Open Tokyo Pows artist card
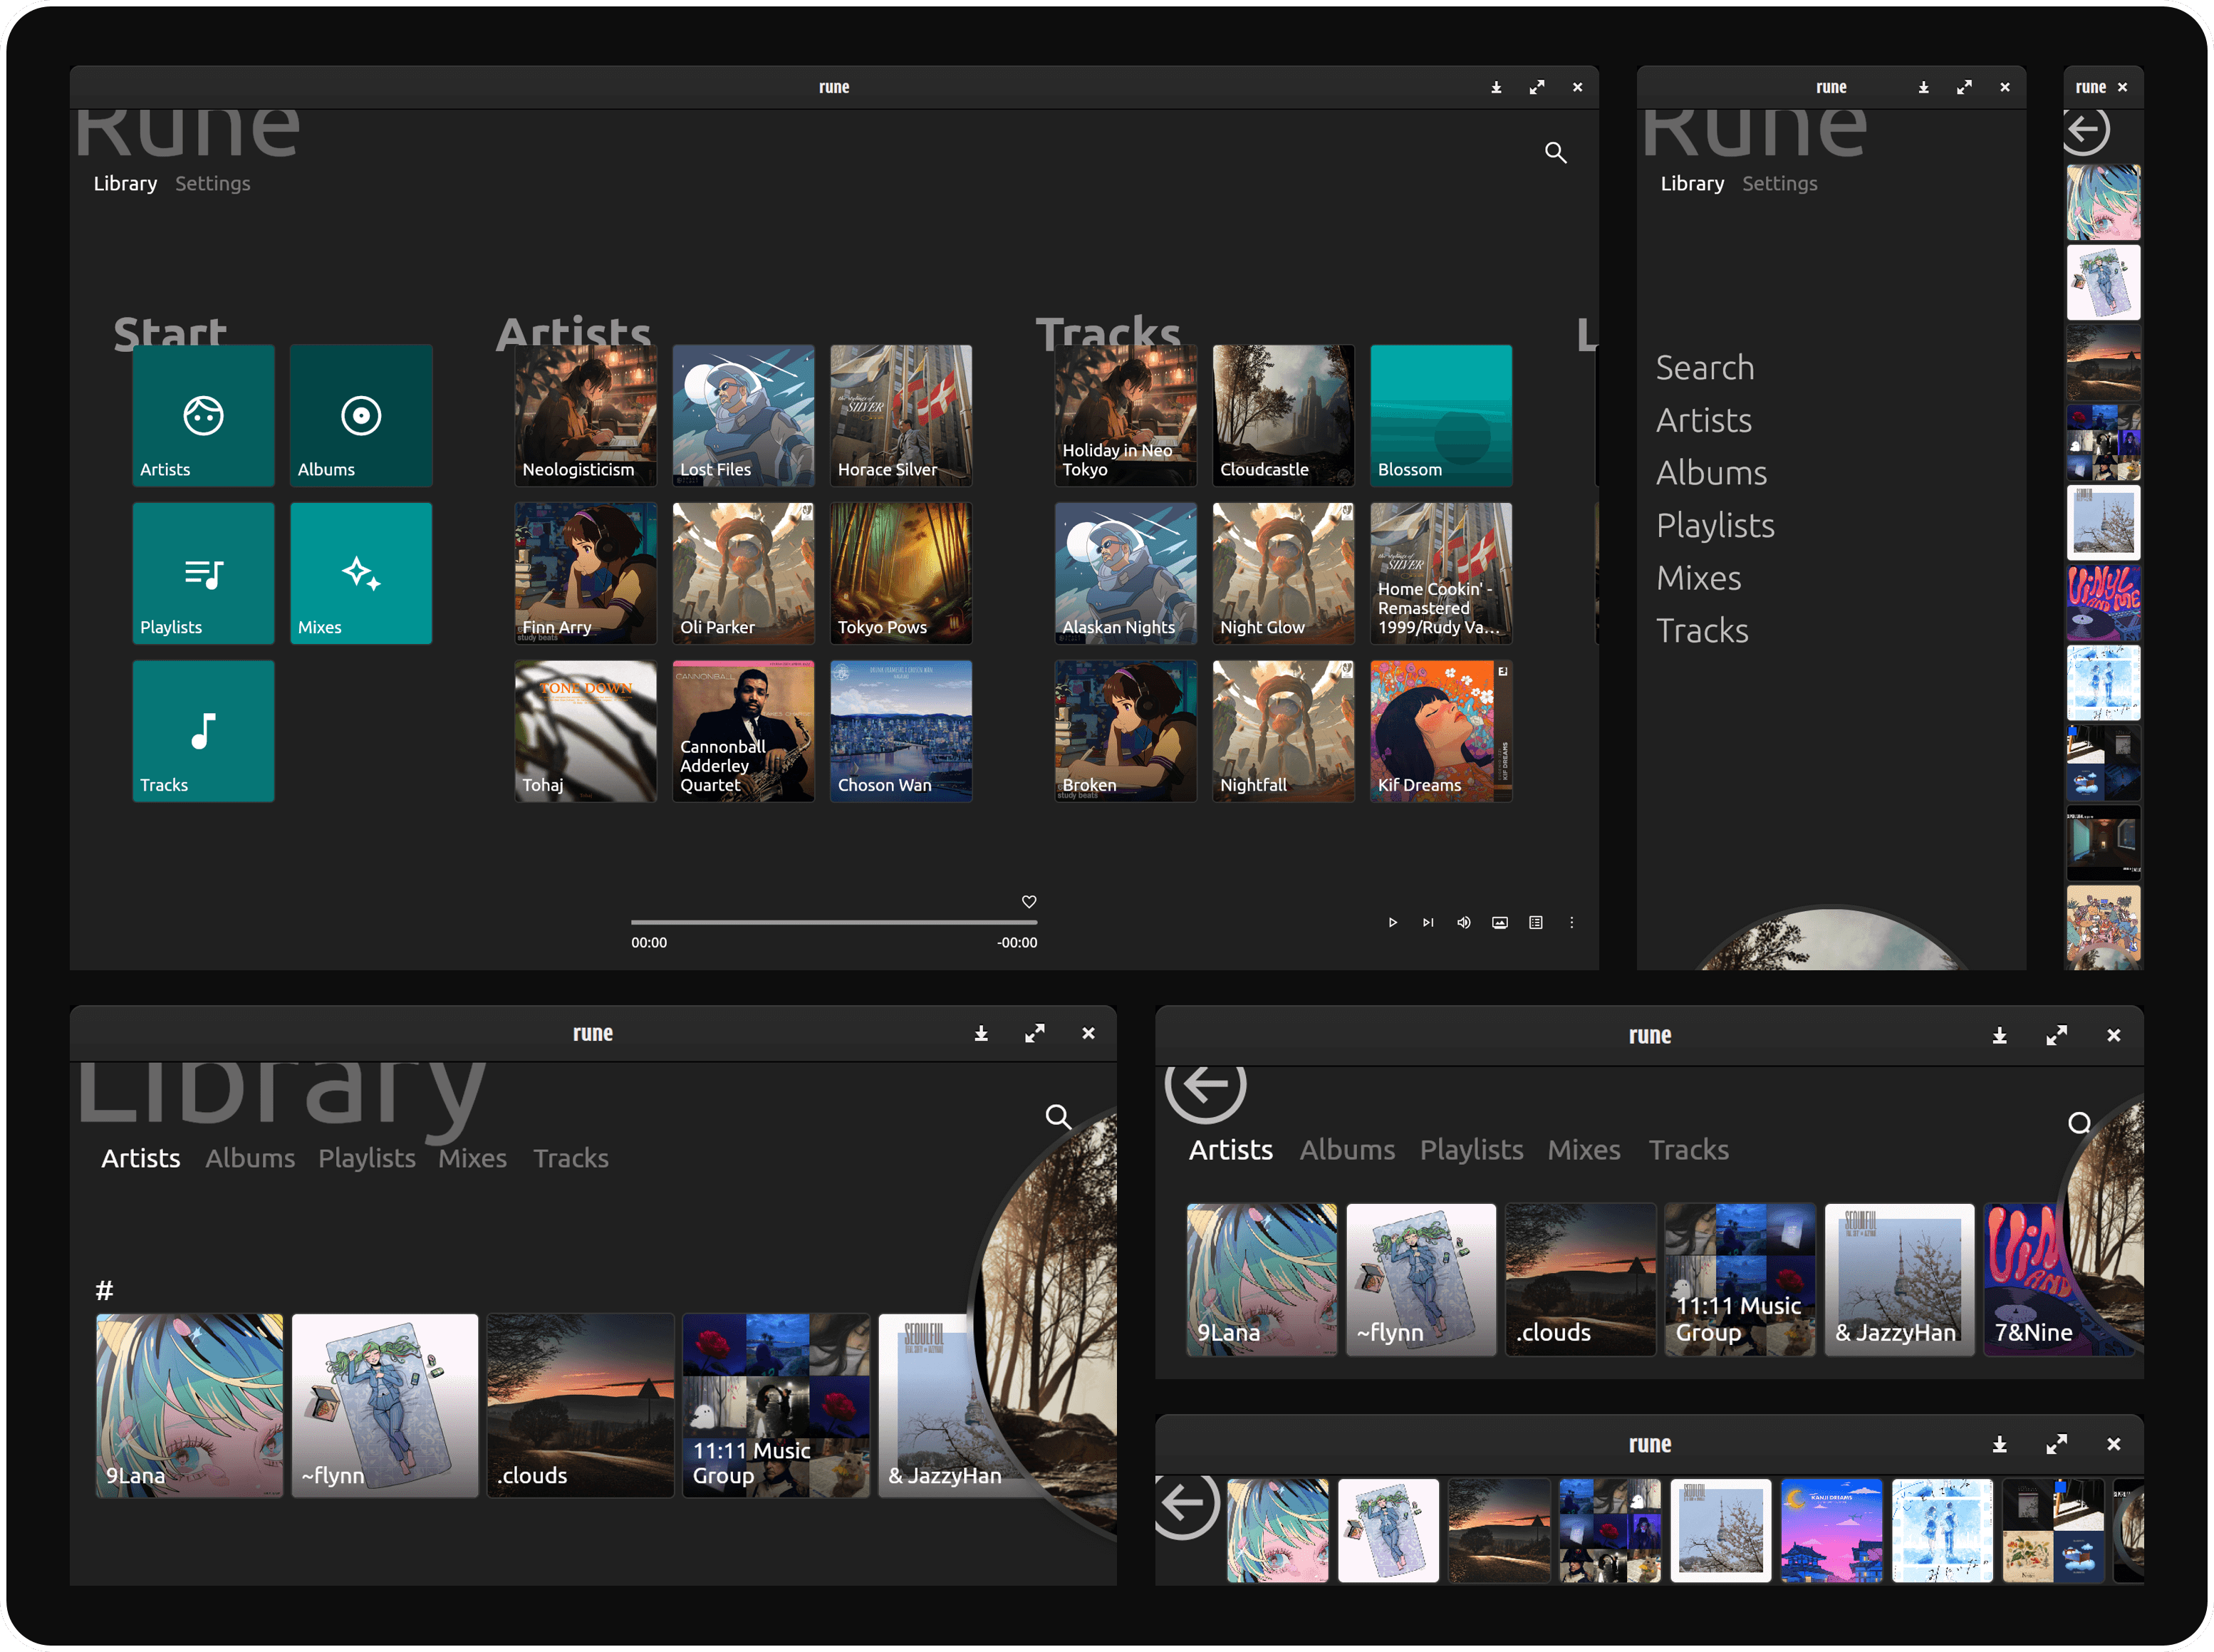The height and width of the screenshot is (1652, 2214). pos(901,573)
